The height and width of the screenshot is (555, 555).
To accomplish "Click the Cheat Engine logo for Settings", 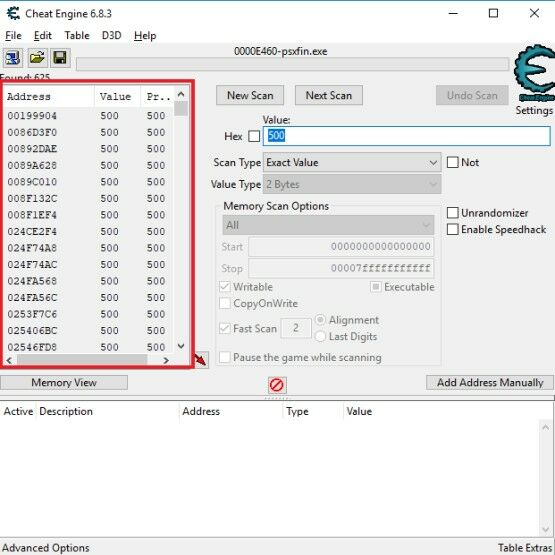I will pos(534,73).
